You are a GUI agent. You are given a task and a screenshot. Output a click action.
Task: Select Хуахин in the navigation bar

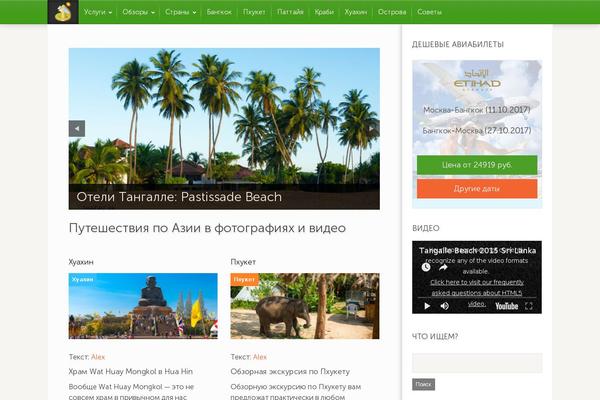click(355, 12)
